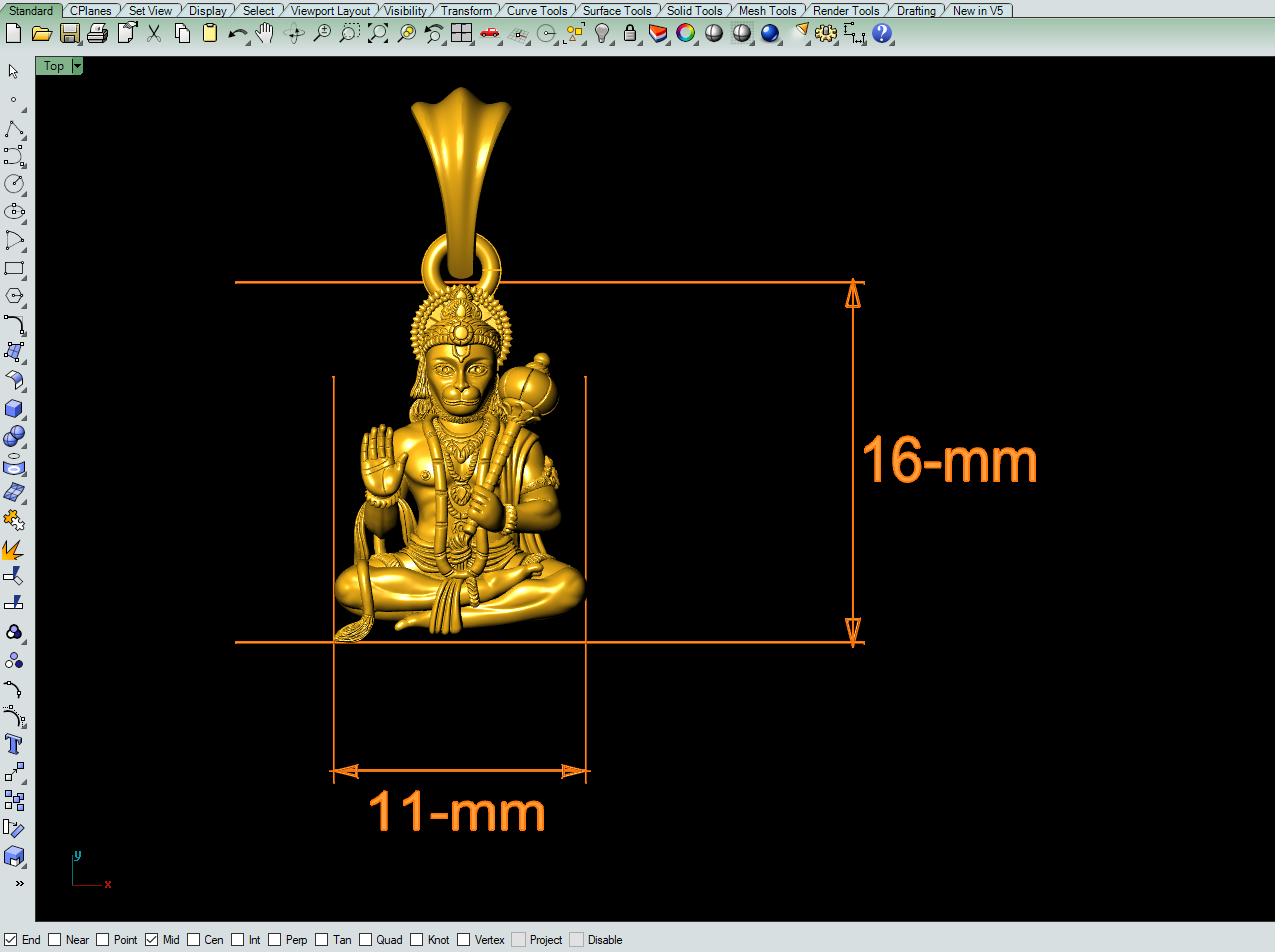
Task: Open the New in V5 tab
Action: coord(977,11)
